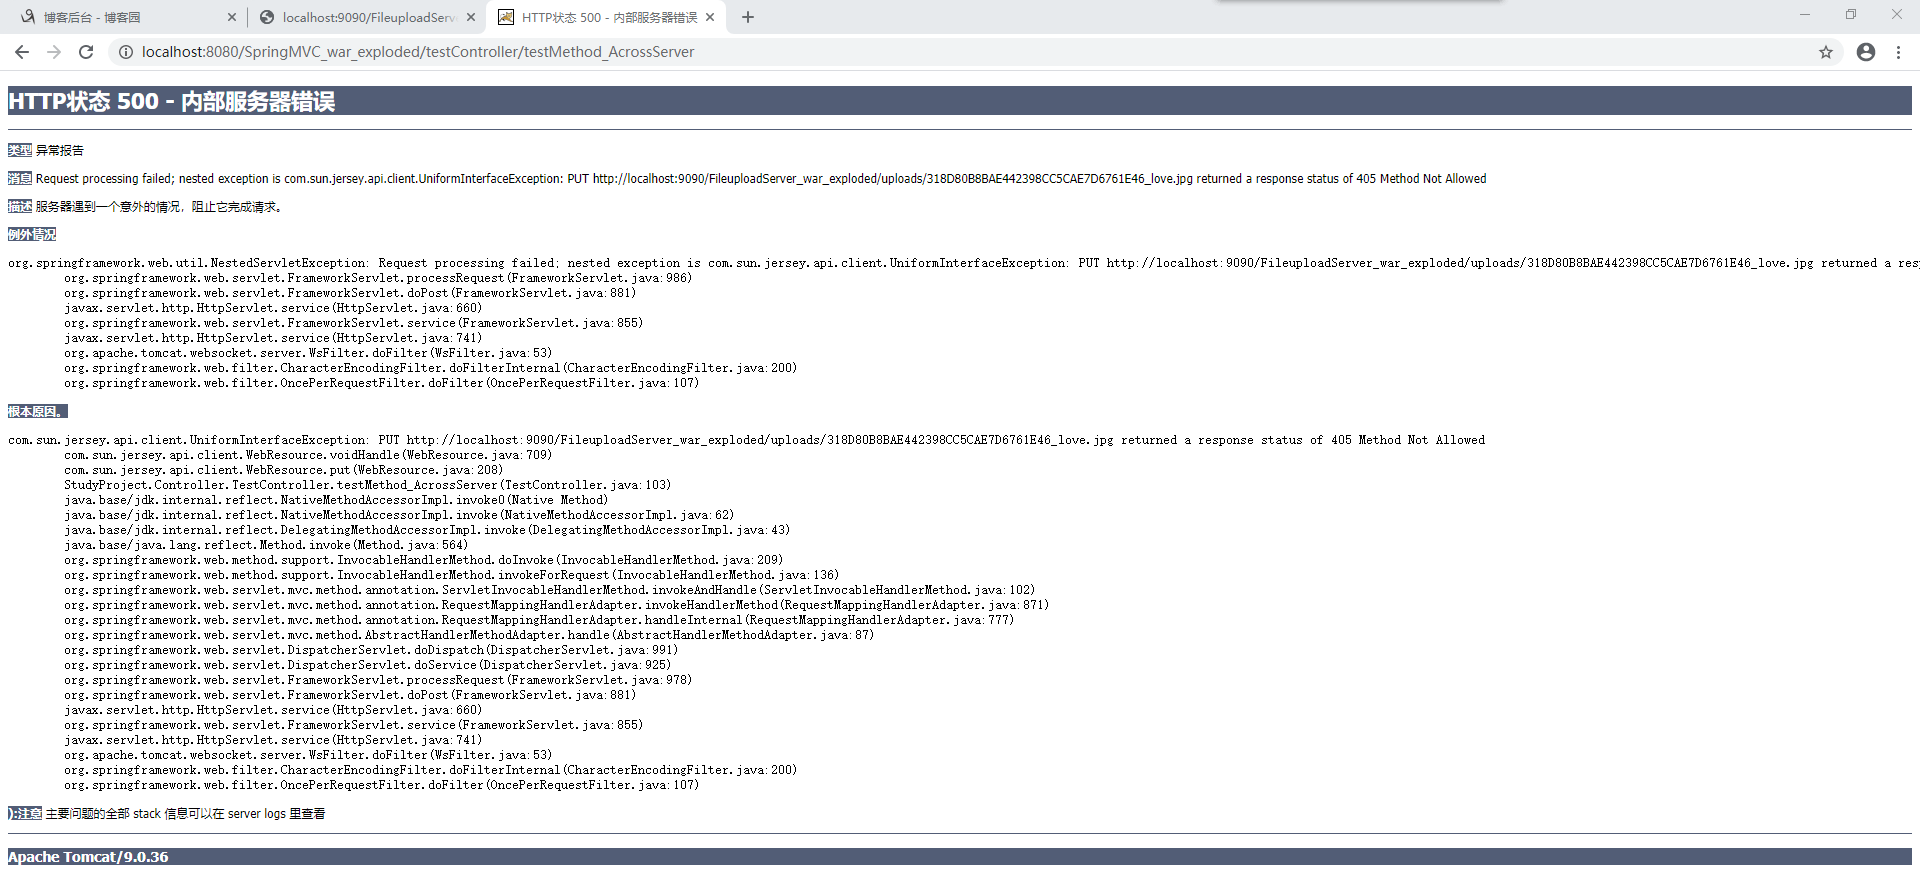Restore down the browser window
1920x869 pixels.
(x=1851, y=14)
